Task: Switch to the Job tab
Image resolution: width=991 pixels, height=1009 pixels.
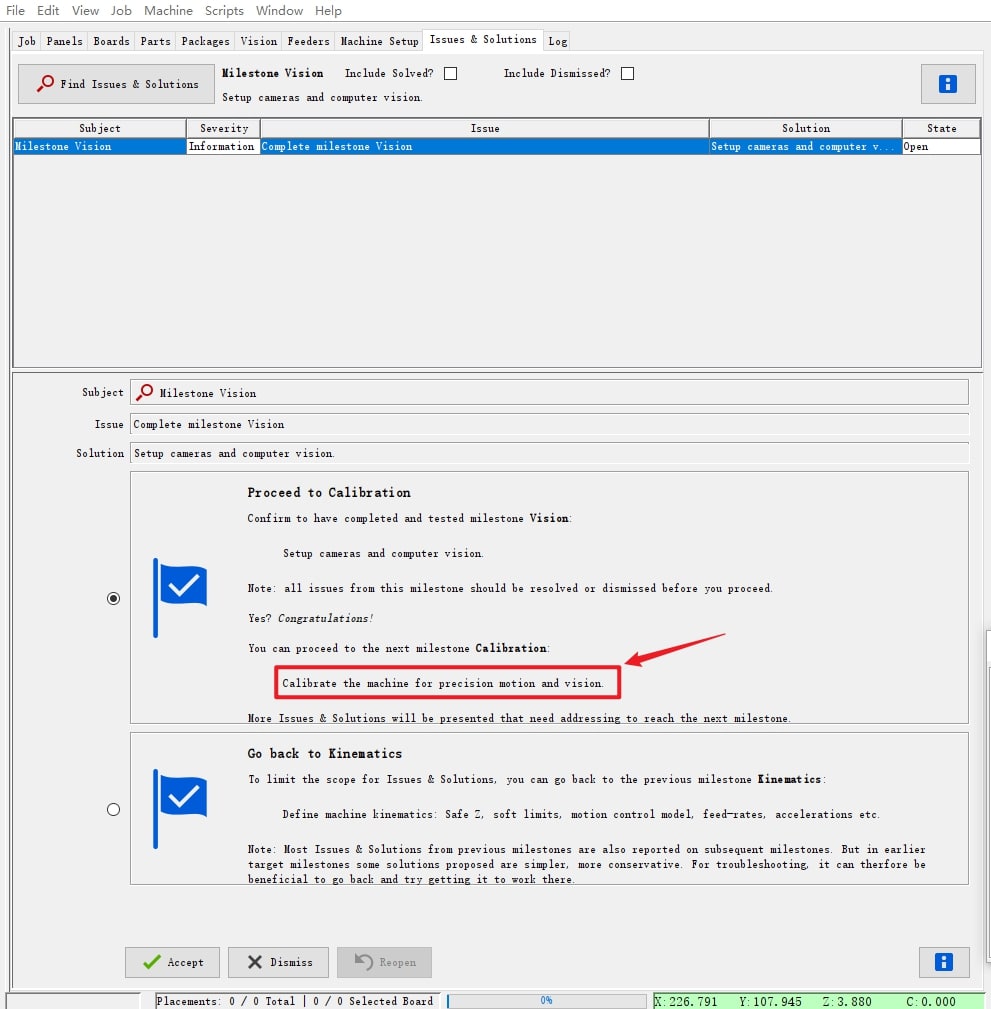Action: pyautogui.click(x=26, y=41)
